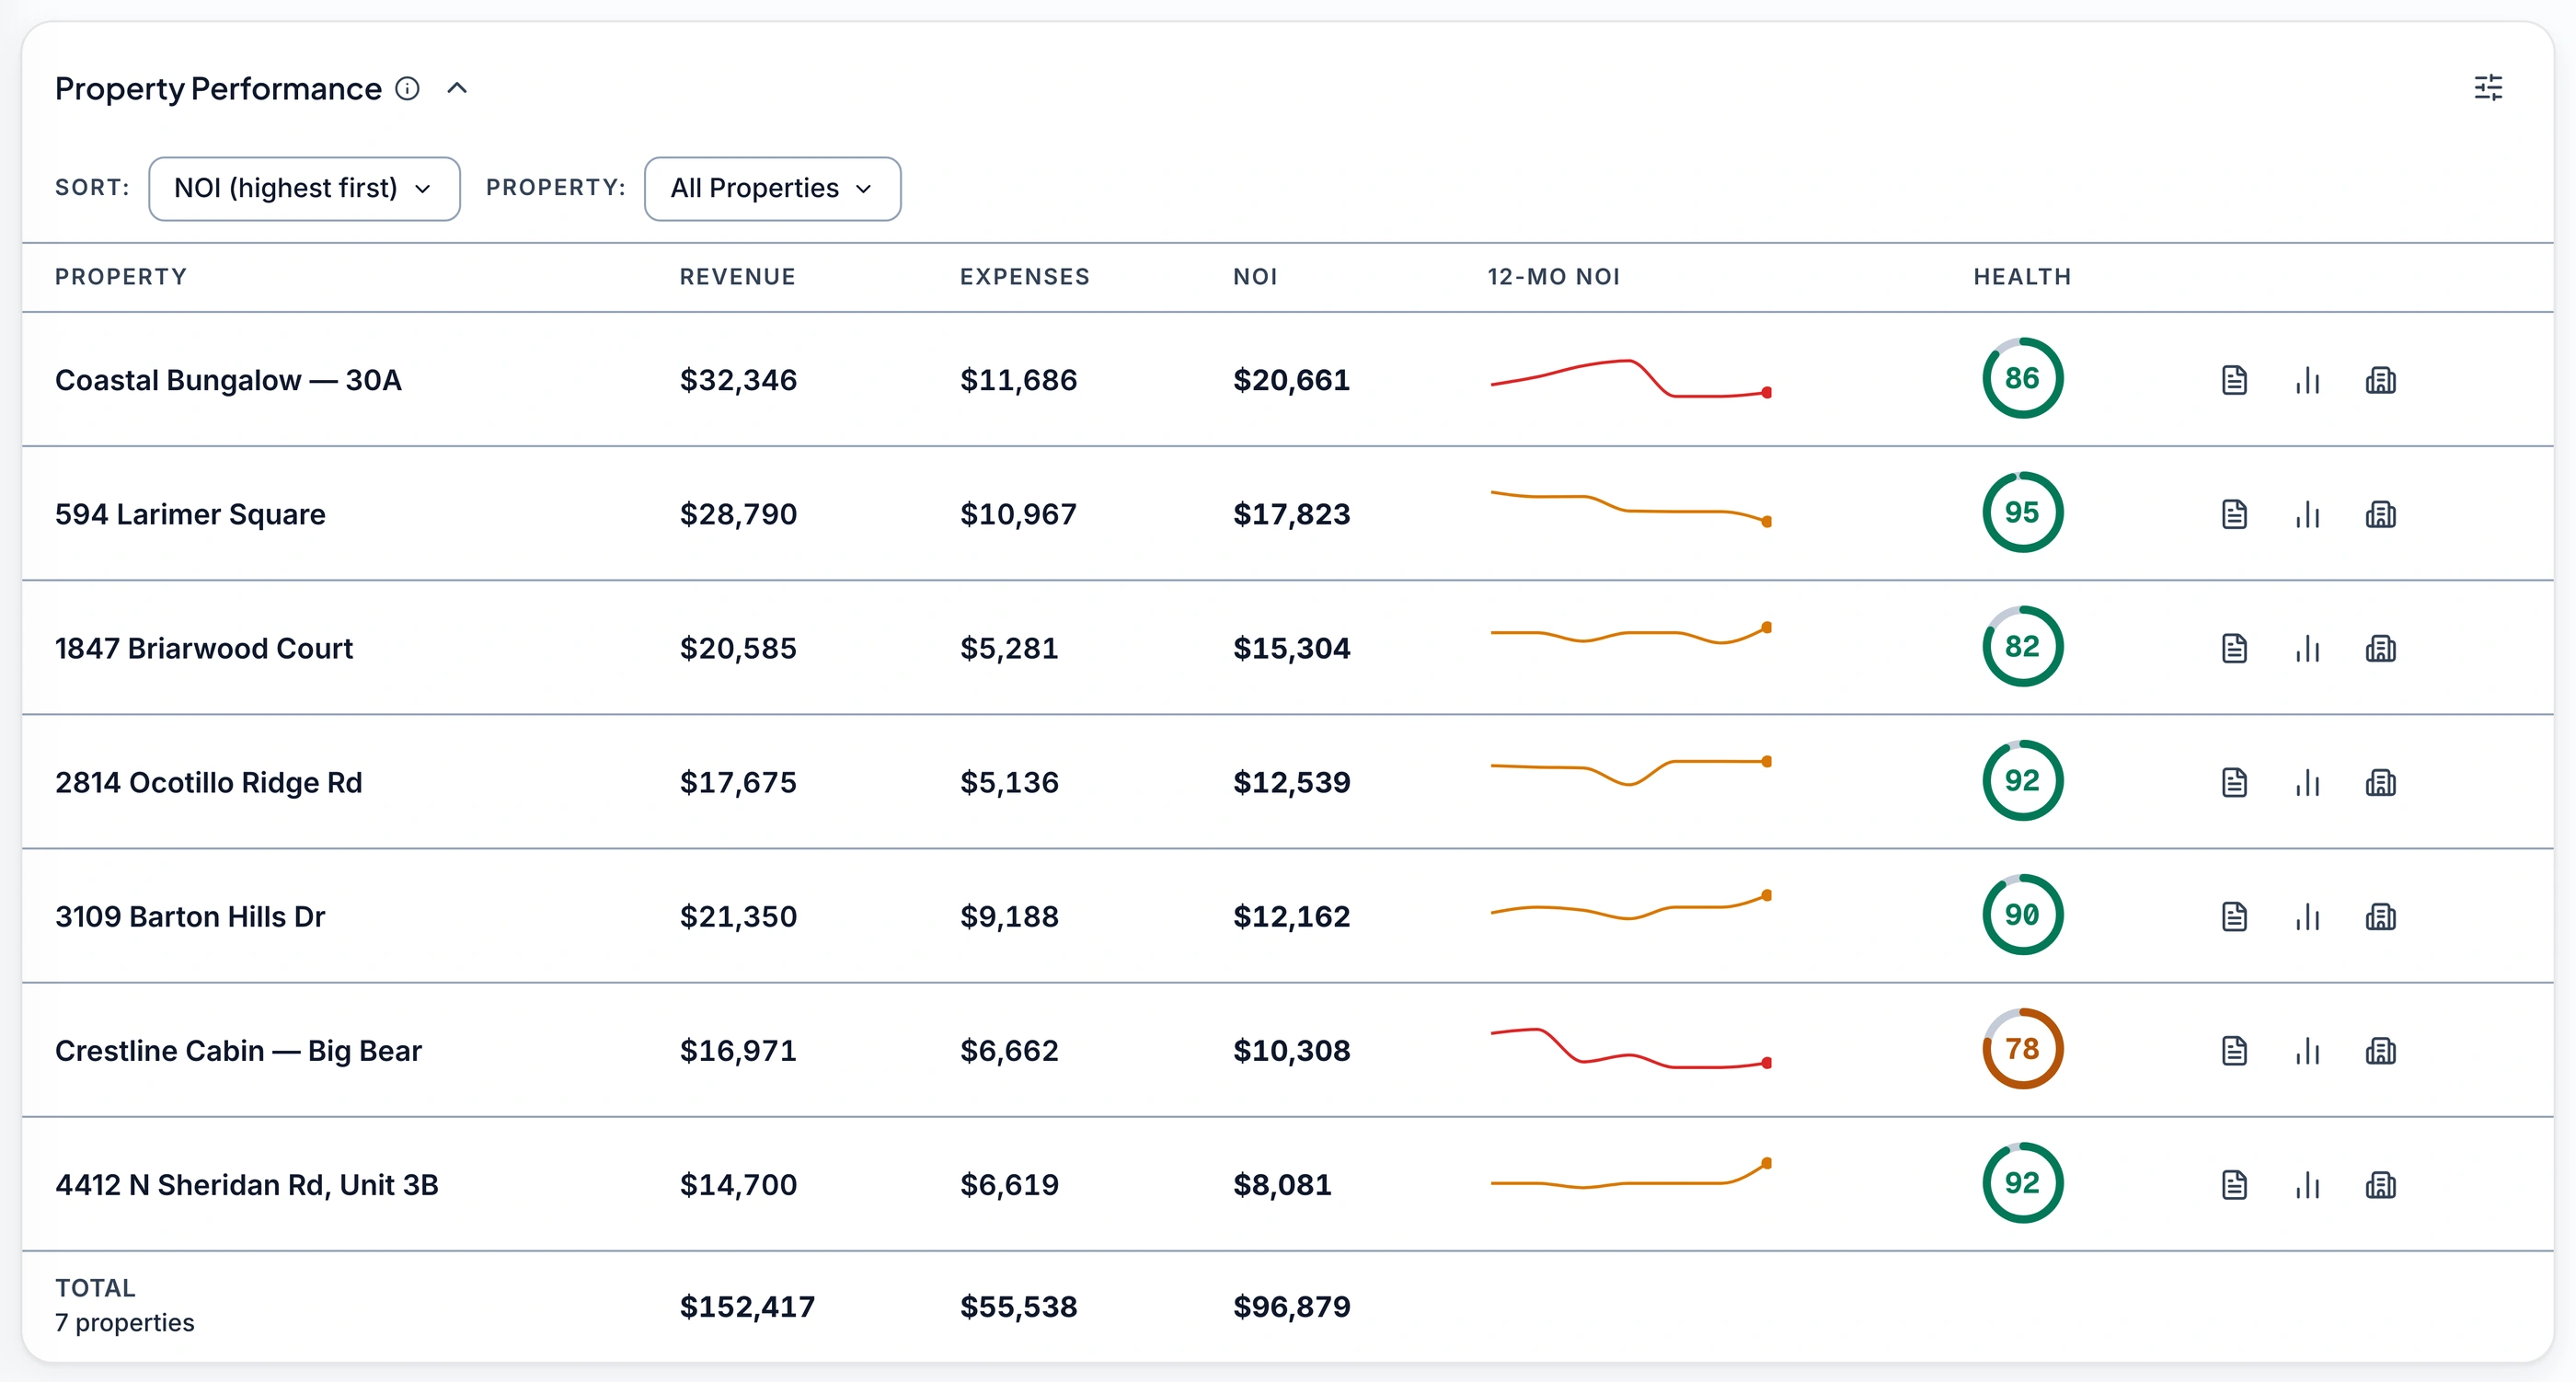Open building icon for 4412 N Sheridan Rd
The width and height of the screenshot is (2576, 1382).
point(2380,1184)
